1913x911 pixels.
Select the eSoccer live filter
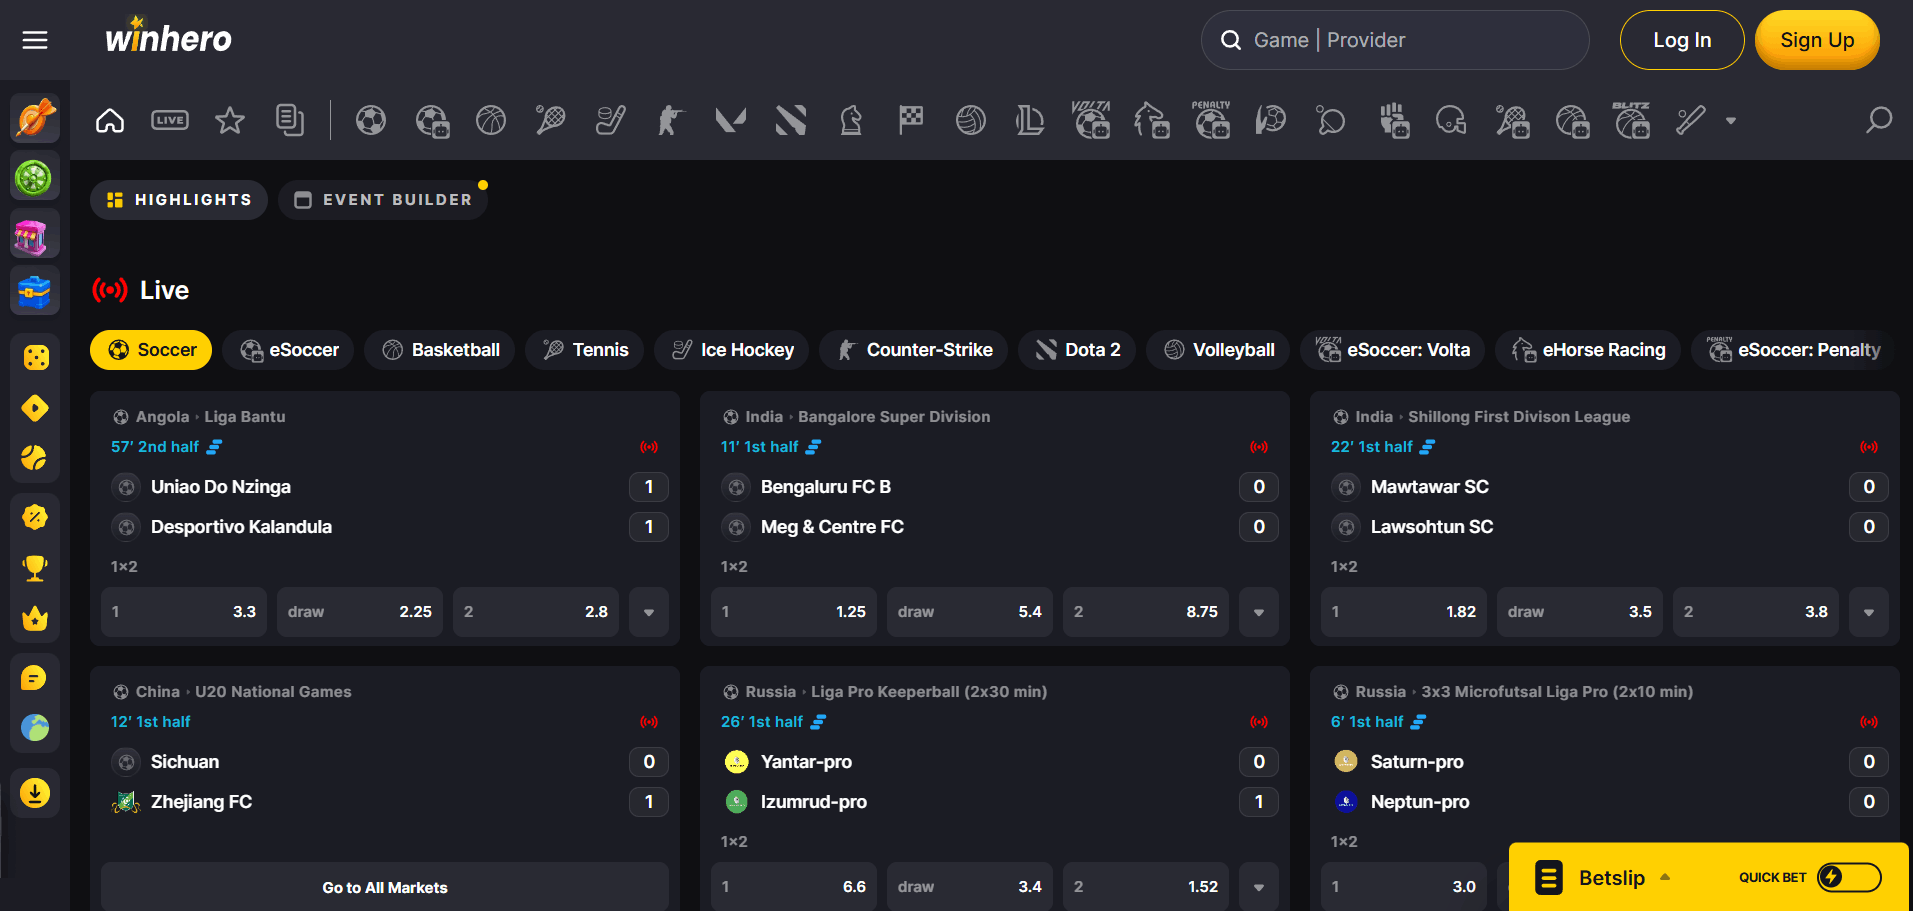(288, 350)
